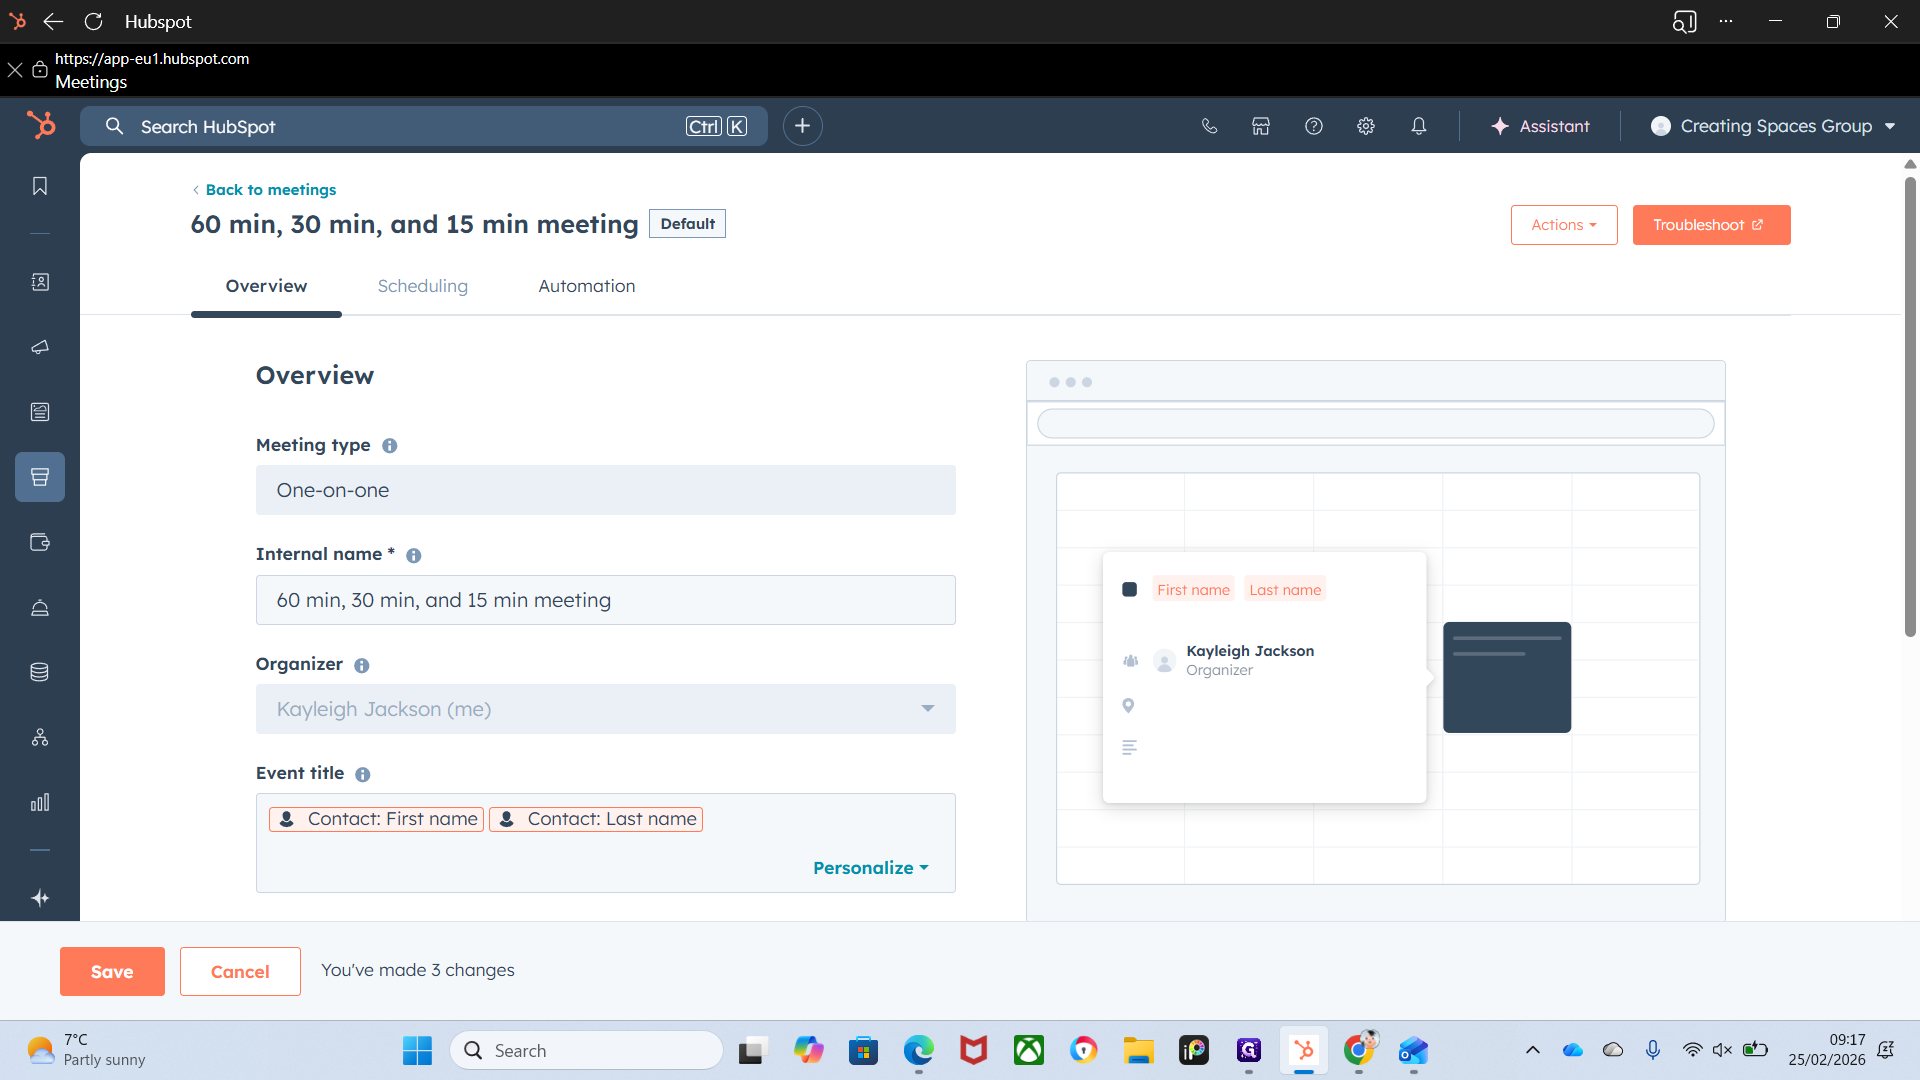Expand the Organizer dropdown
The width and height of the screenshot is (1920, 1080).
pos(606,709)
